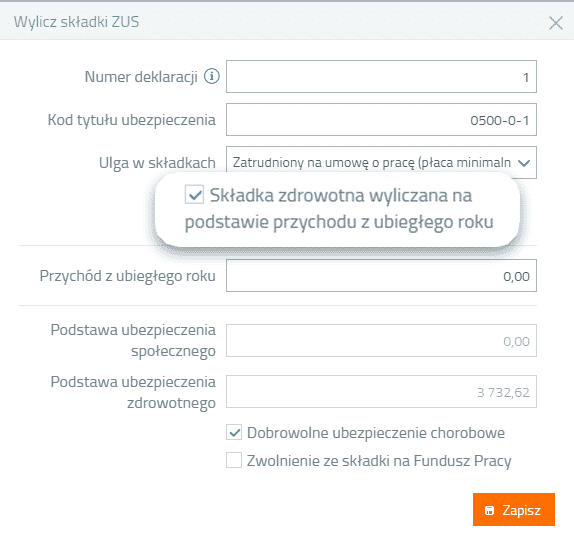Image resolution: width=574 pixels, height=545 pixels.
Task: Click the 'Ulga w składkach' label
Action: coord(157,163)
